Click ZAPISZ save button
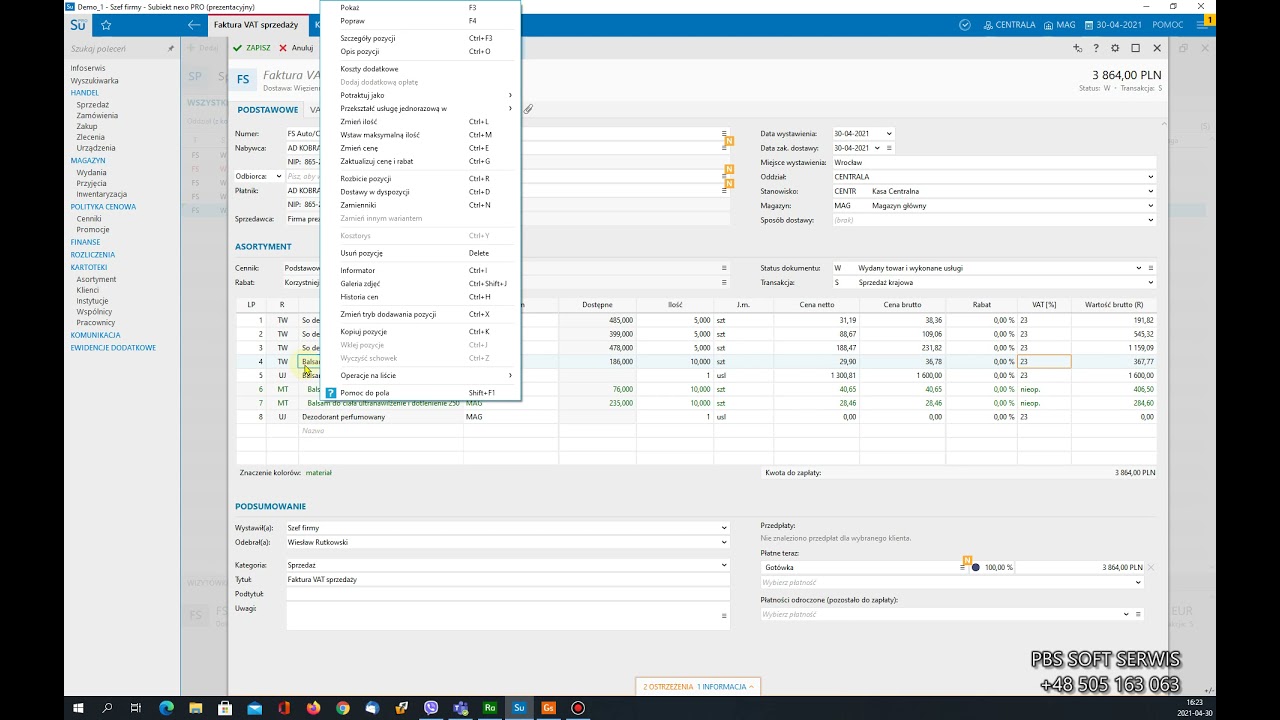1280x720 pixels. (252, 48)
